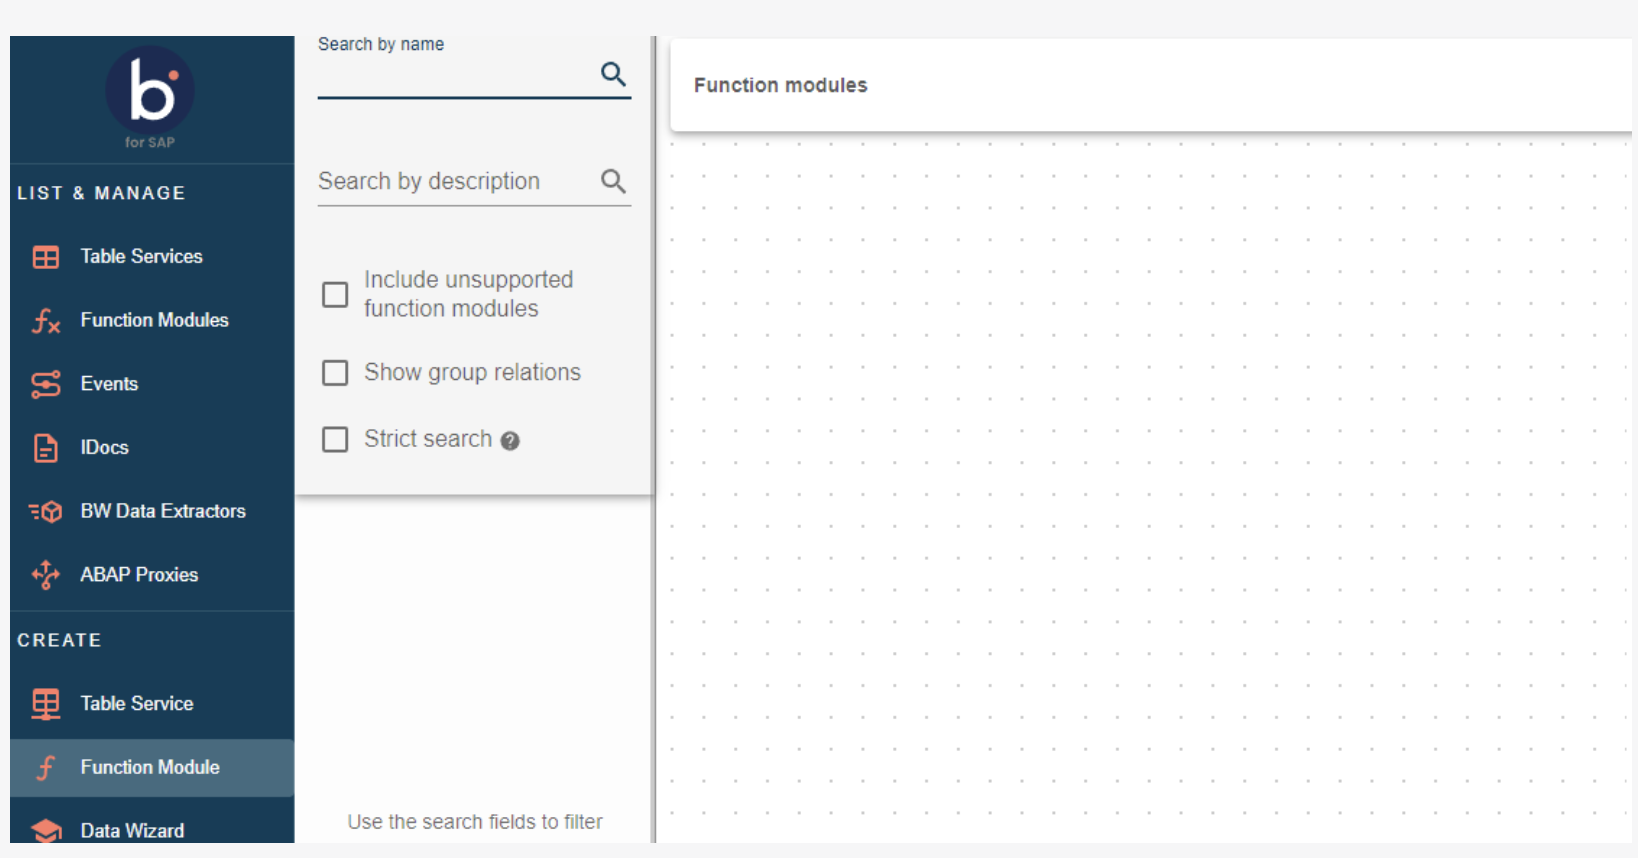
Task: Click the magnifier icon beside description search
Action: point(613,181)
